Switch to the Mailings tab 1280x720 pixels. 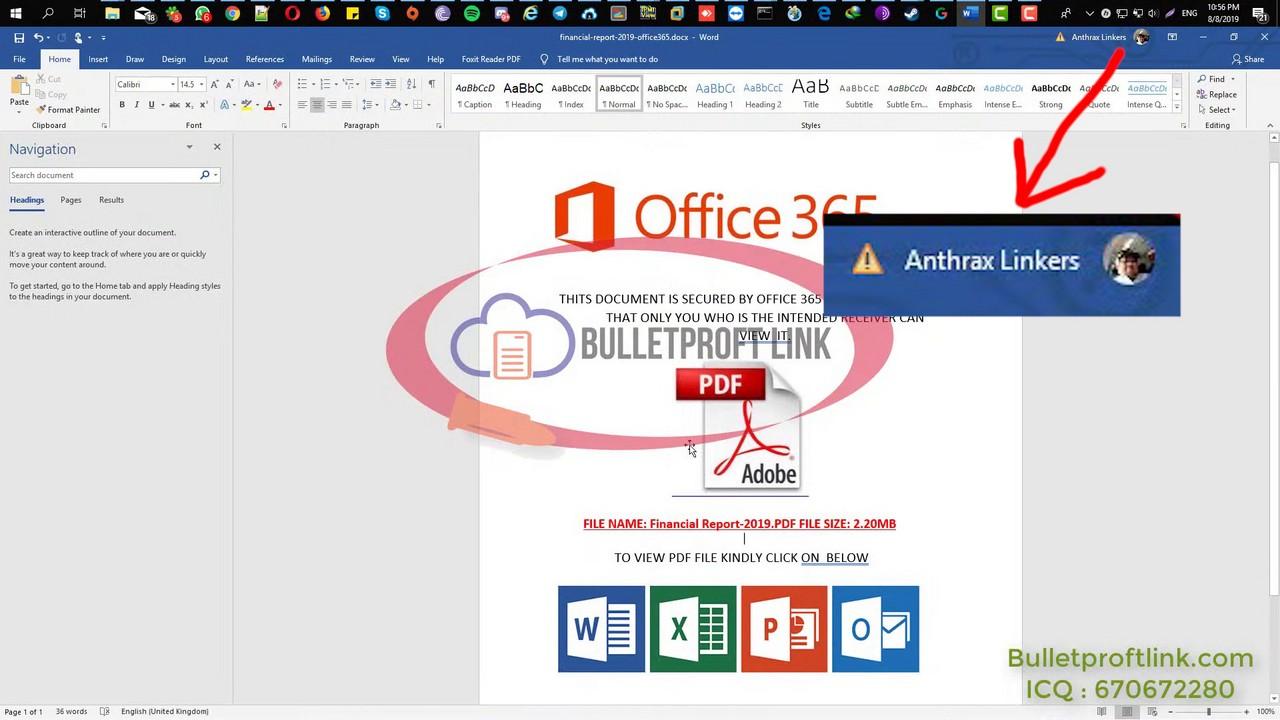(x=317, y=59)
